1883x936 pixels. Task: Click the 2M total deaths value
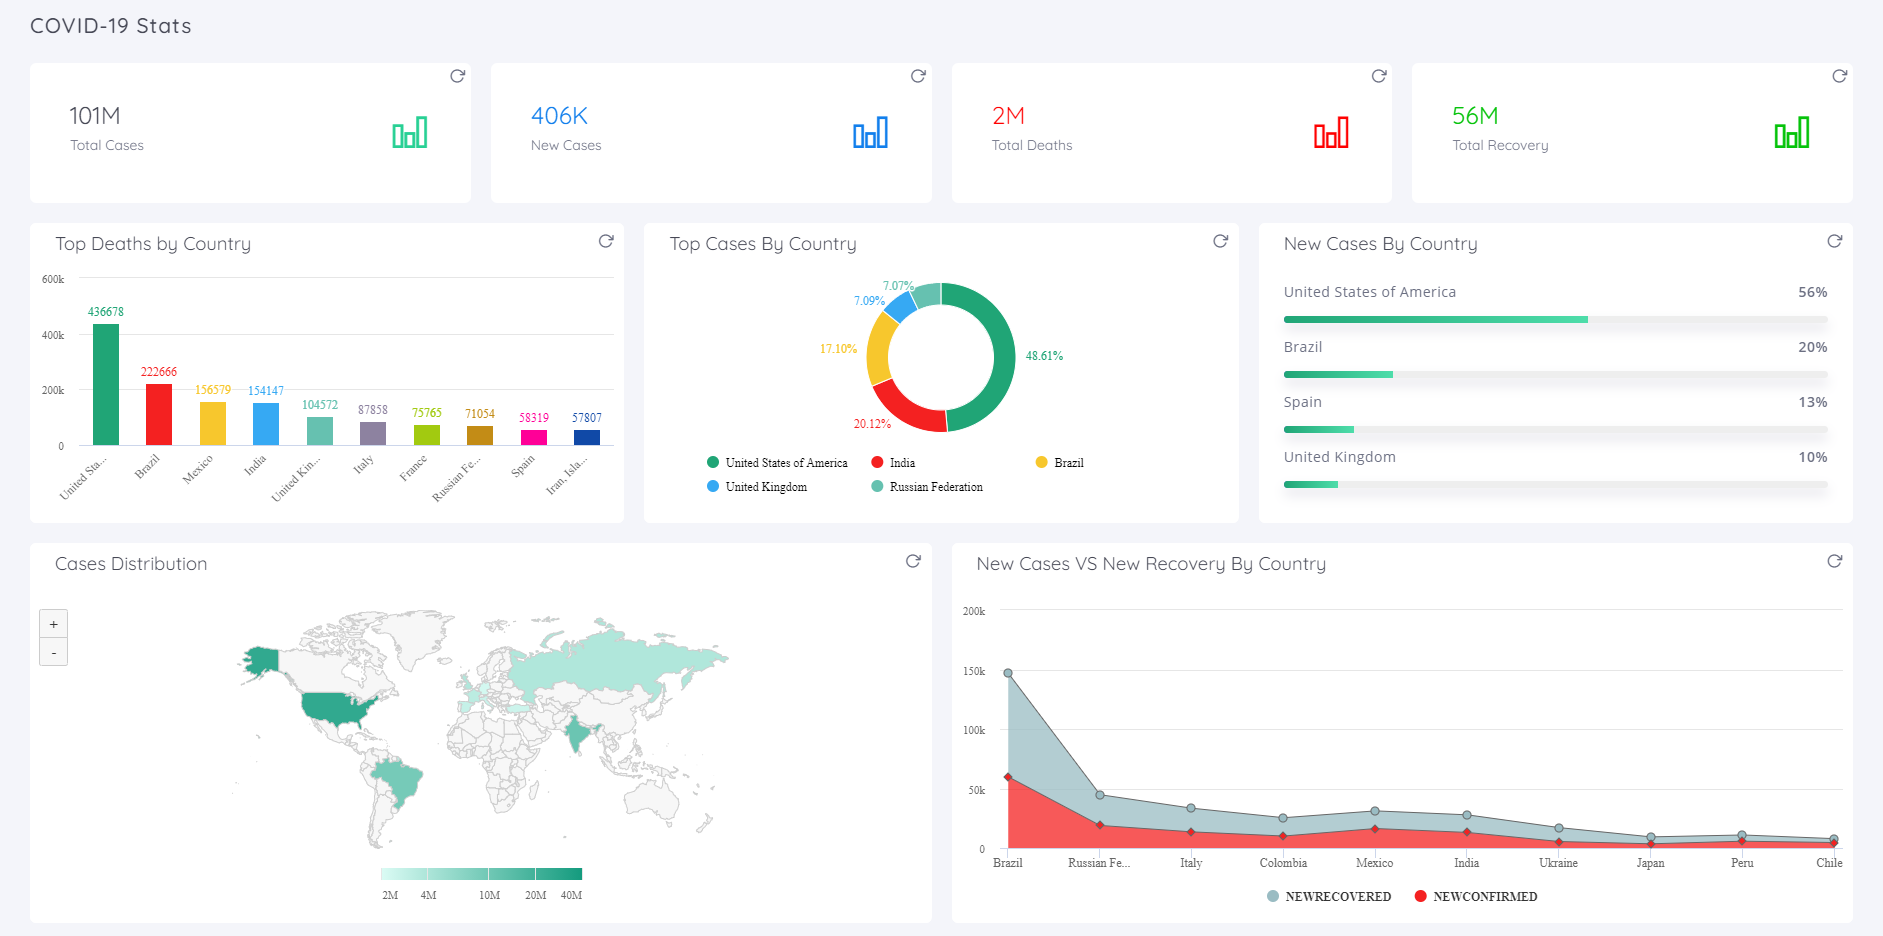(1008, 116)
